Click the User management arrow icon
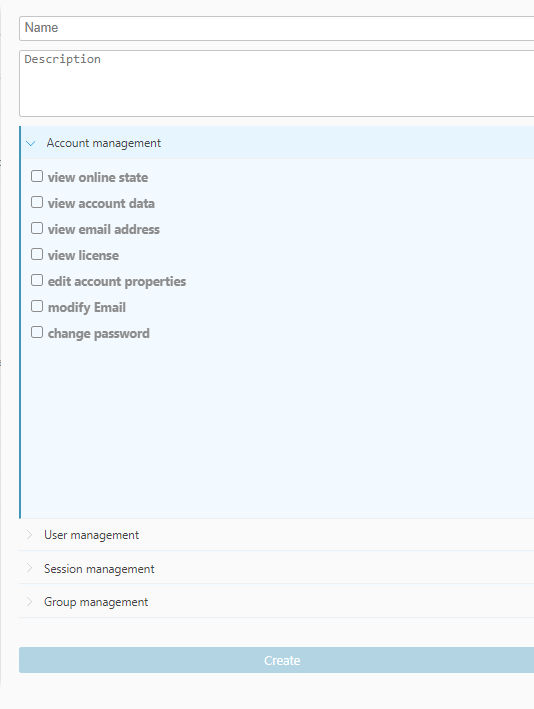 point(29,534)
